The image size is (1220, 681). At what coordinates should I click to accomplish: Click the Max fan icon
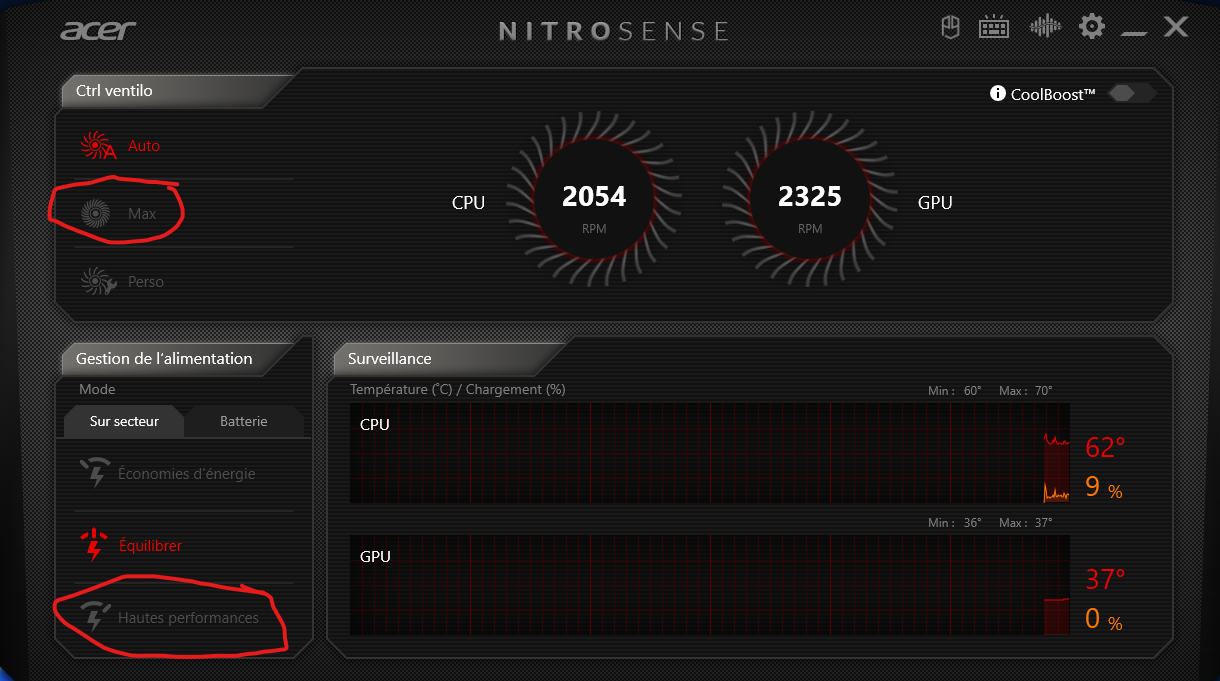(95, 213)
